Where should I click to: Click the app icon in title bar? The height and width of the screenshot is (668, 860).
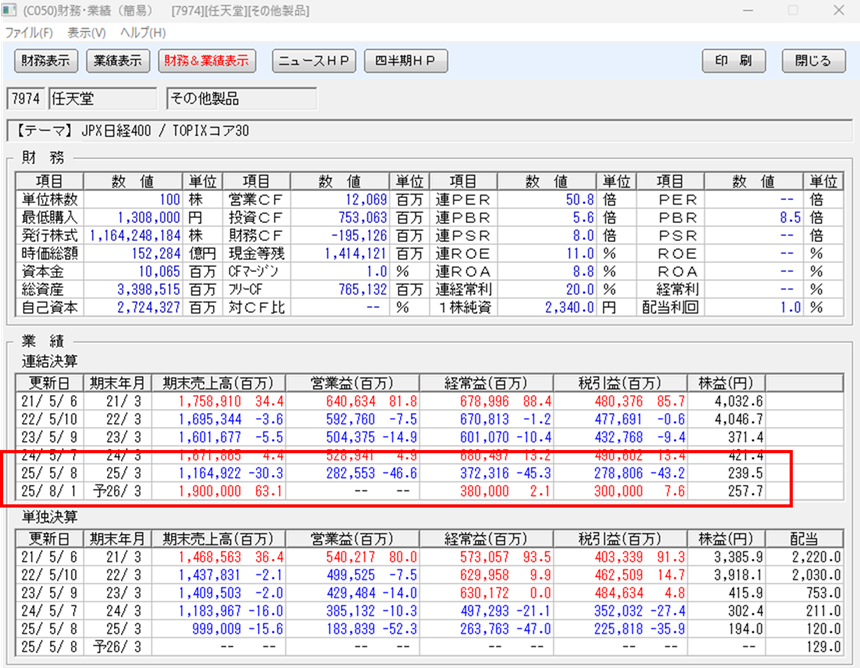9,10
